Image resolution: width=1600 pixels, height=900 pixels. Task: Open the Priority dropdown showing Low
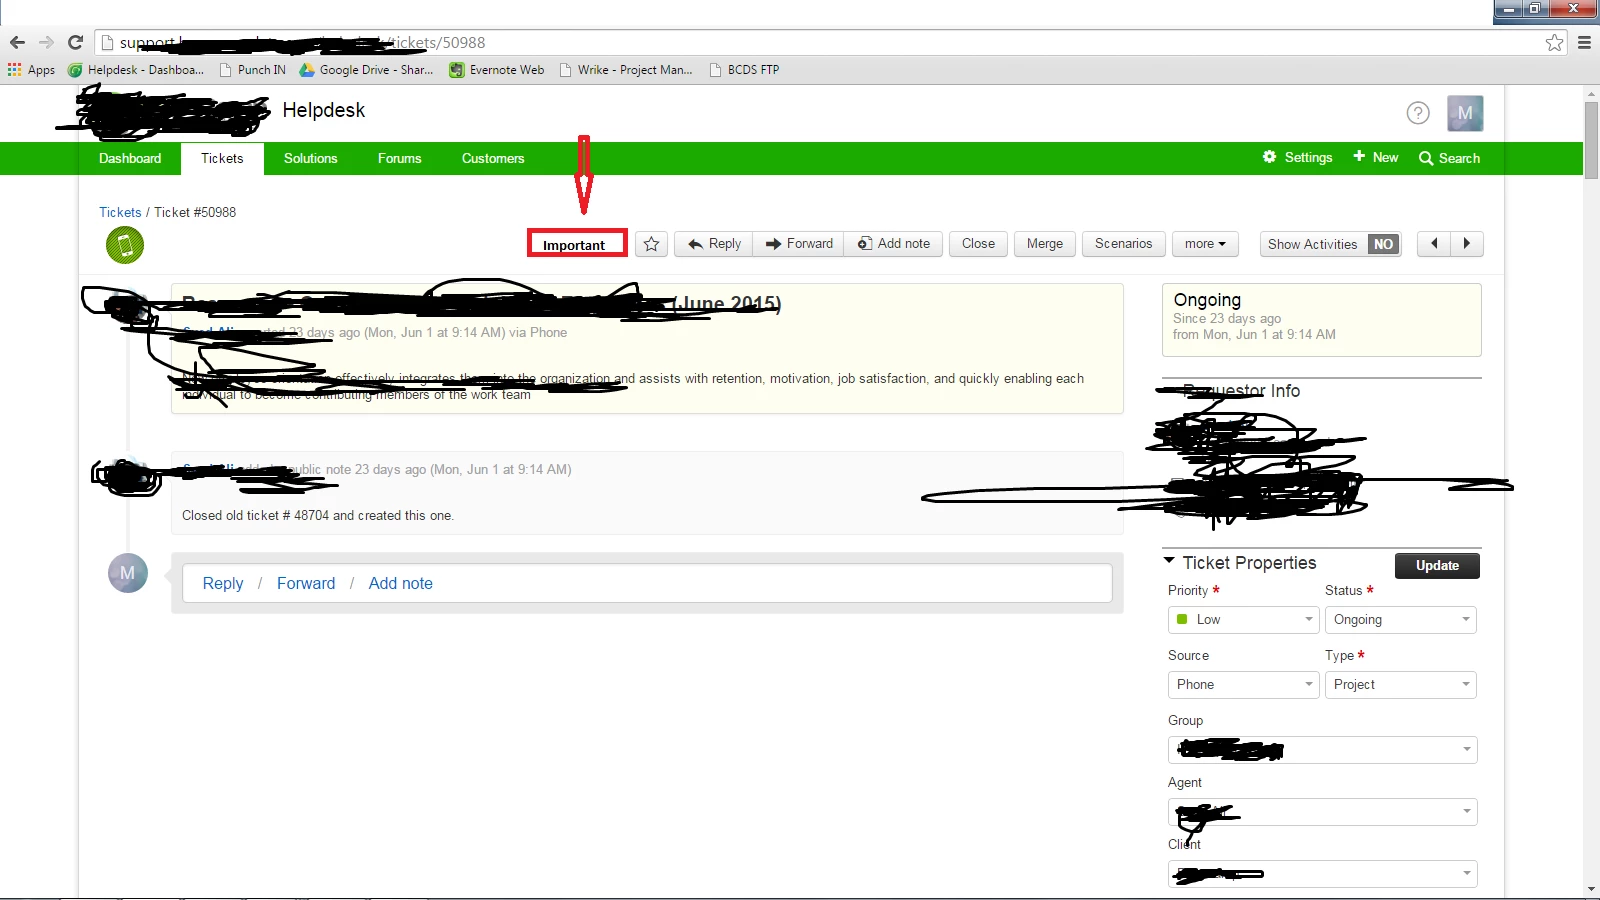pyautogui.click(x=1243, y=620)
